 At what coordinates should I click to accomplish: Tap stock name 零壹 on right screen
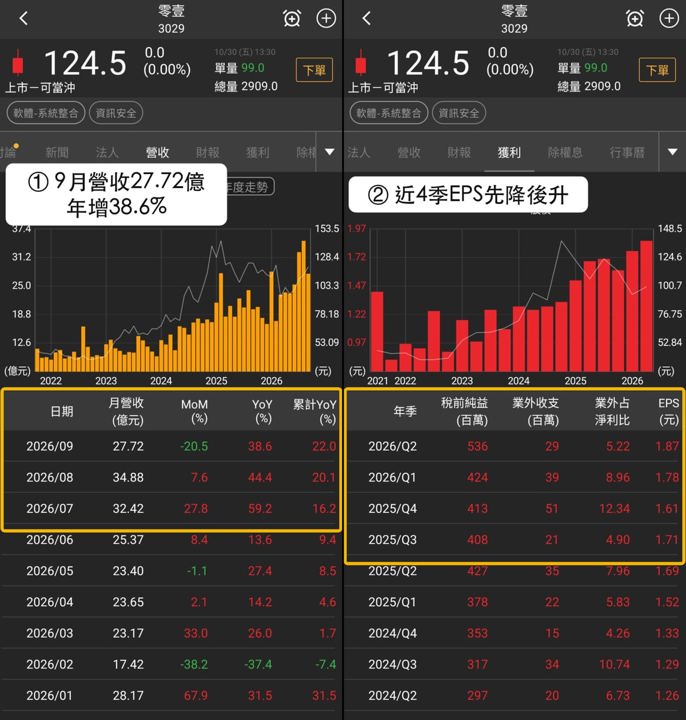[x=514, y=11]
